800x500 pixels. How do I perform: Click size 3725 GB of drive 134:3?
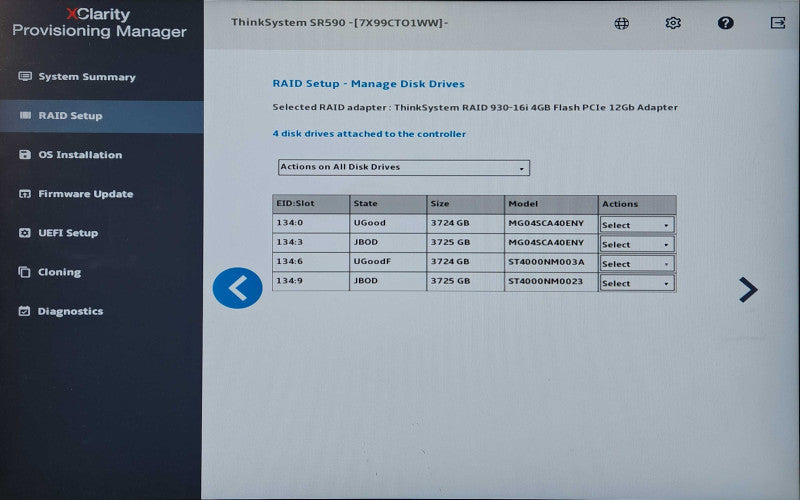(x=465, y=242)
